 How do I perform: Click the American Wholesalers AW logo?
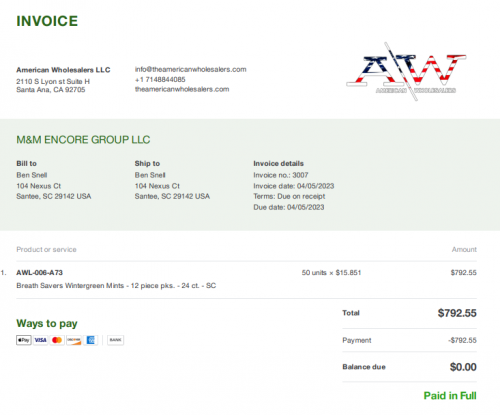pyautogui.click(x=406, y=71)
